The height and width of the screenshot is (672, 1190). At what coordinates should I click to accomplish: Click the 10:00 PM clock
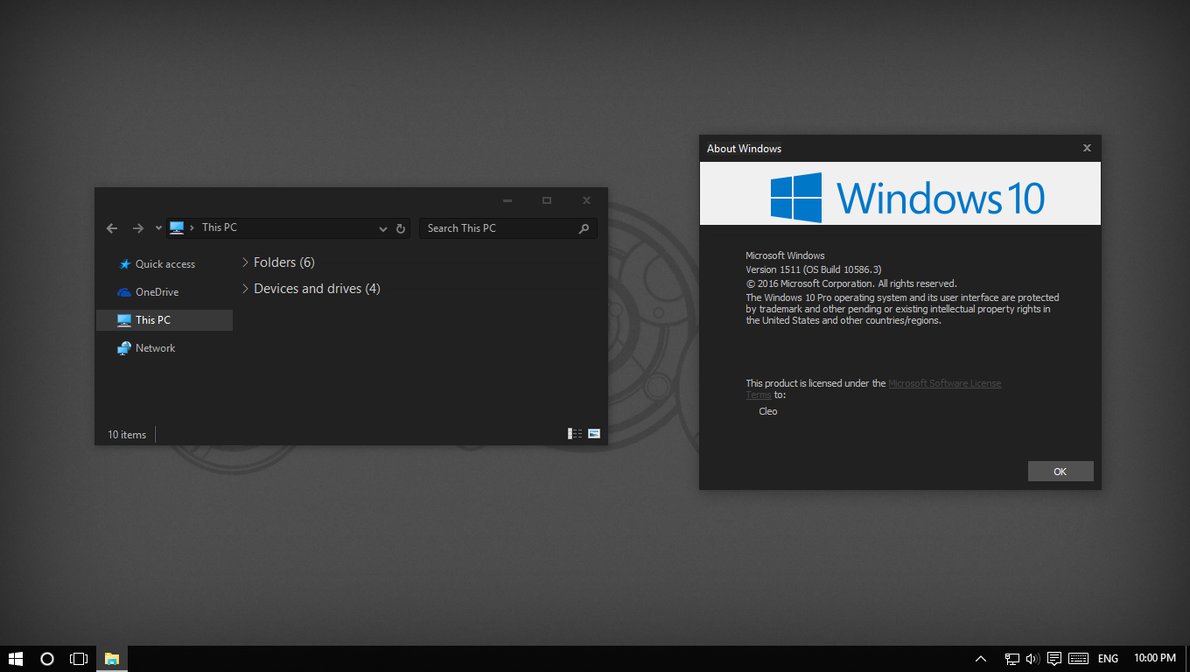tap(1154, 658)
